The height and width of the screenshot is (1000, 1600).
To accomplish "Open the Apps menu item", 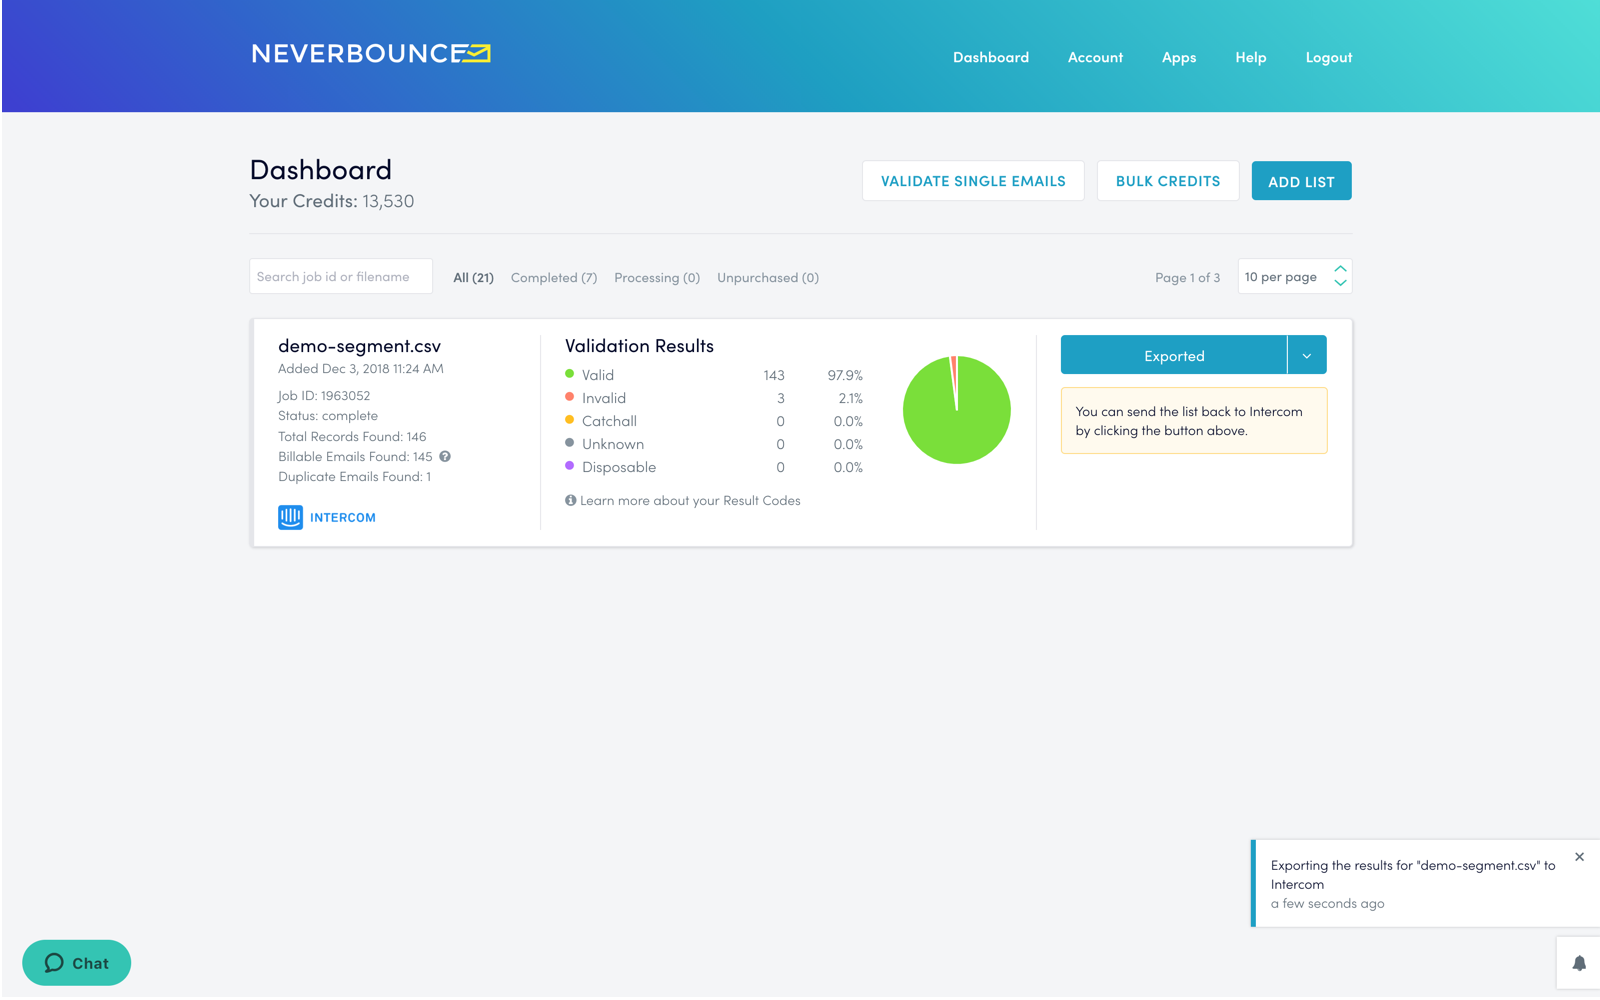I will 1179,58.
